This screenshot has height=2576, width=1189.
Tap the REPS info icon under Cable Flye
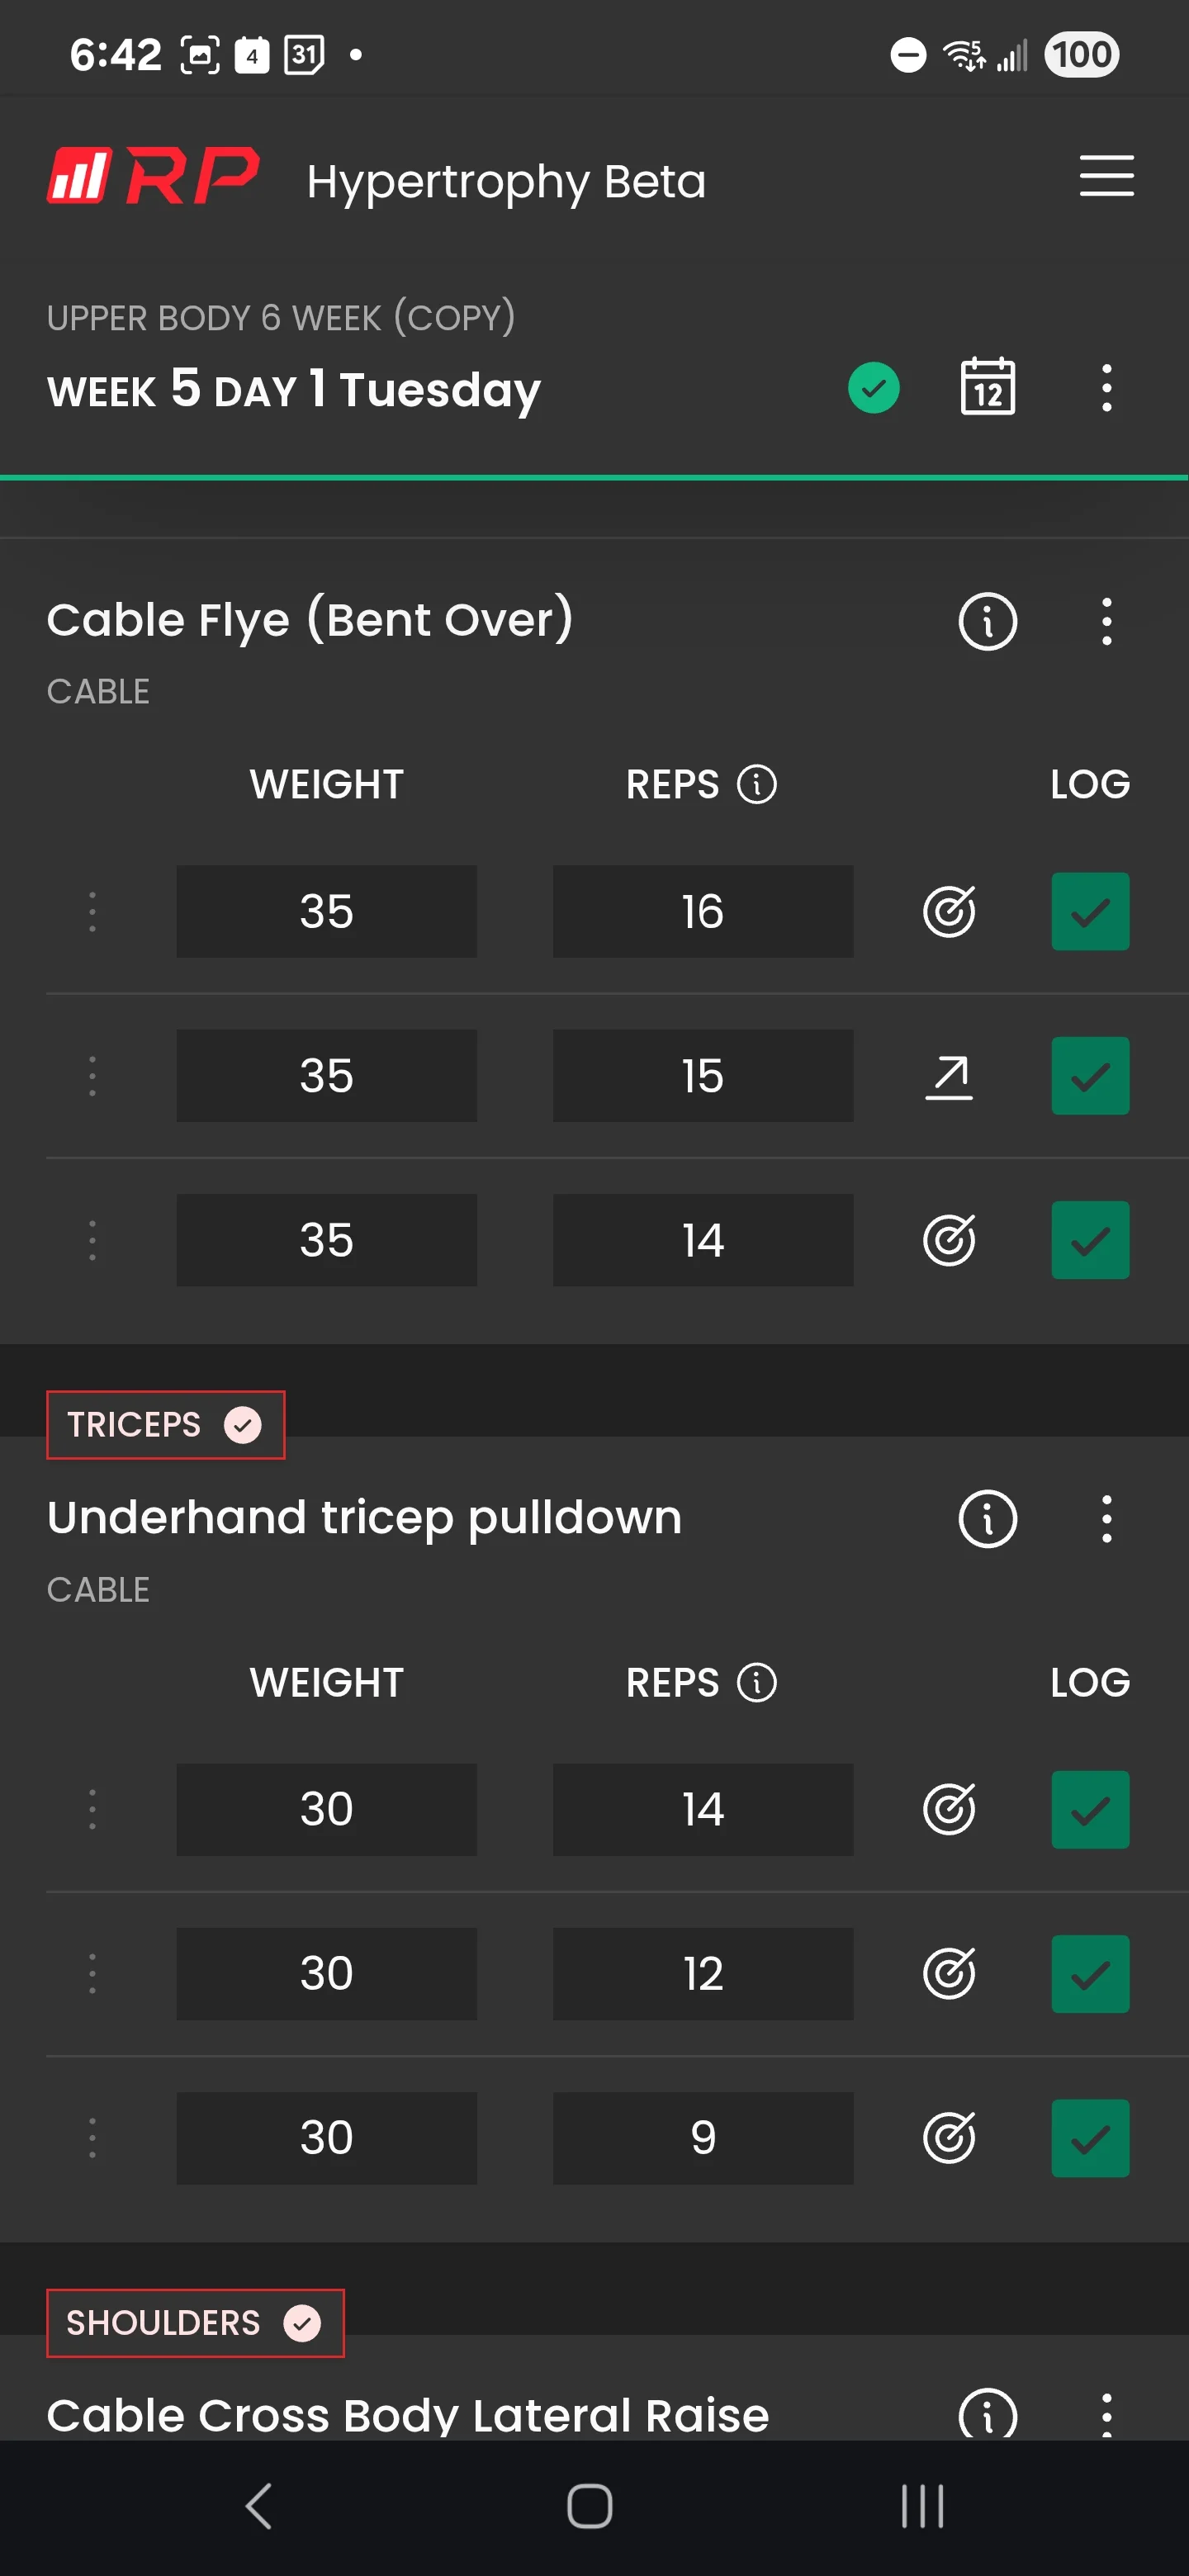point(756,784)
